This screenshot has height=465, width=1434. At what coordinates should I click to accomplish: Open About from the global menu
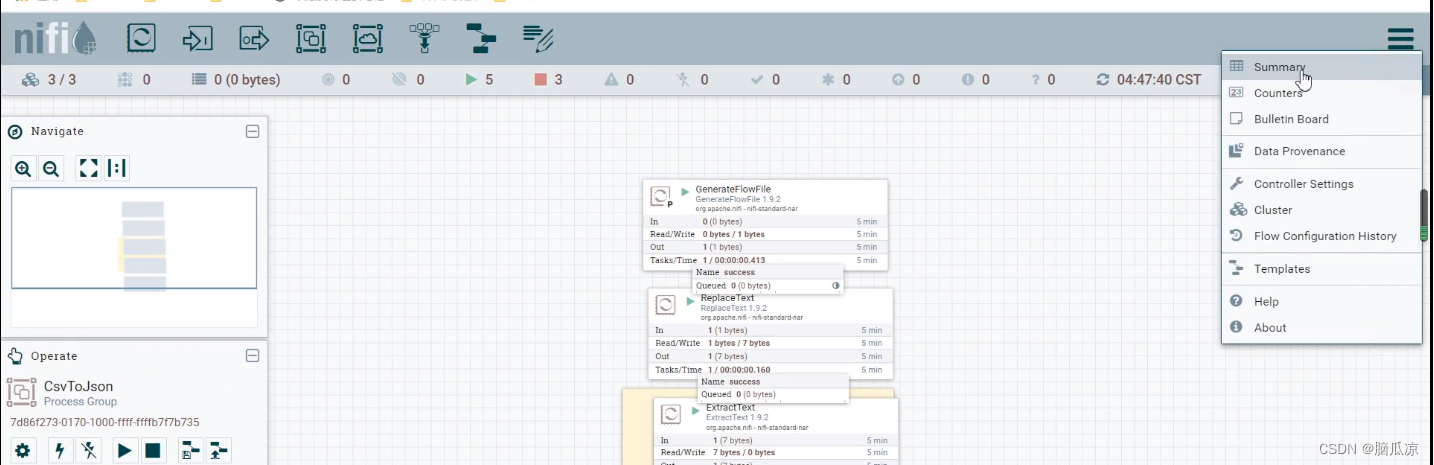tap(1322, 327)
